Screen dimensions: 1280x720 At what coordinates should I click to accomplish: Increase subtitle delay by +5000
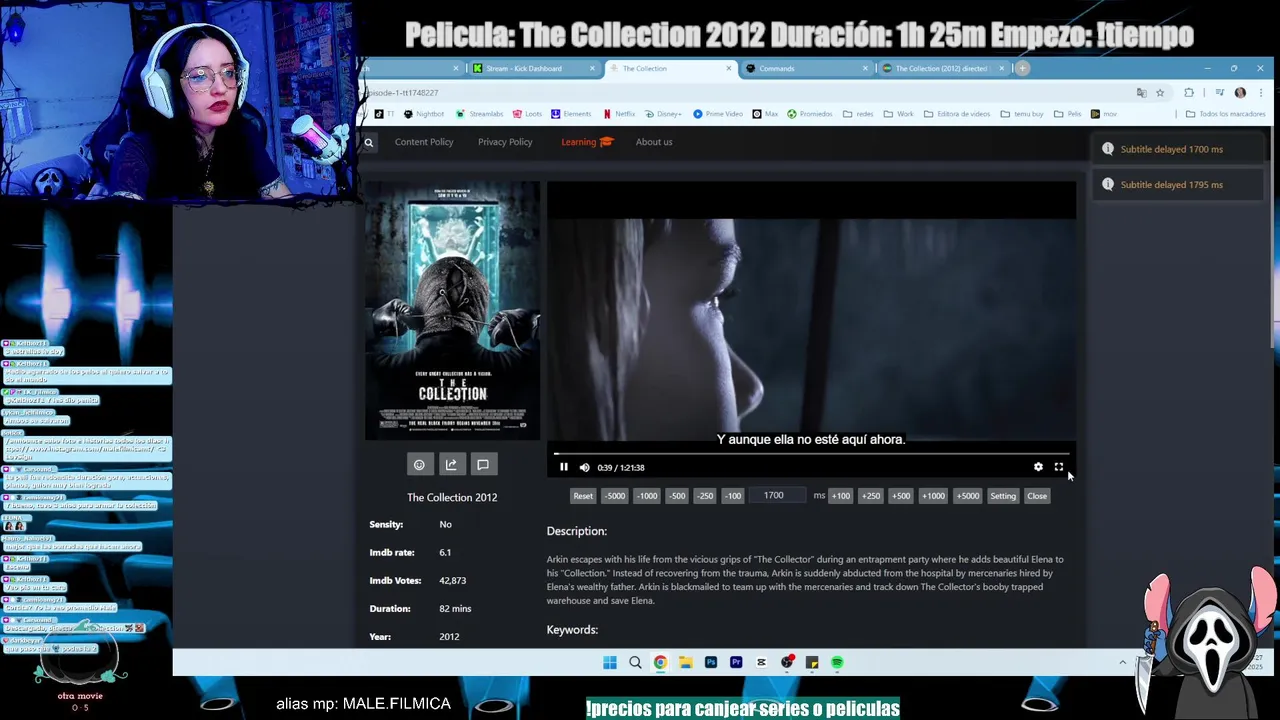(x=967, y=496)
